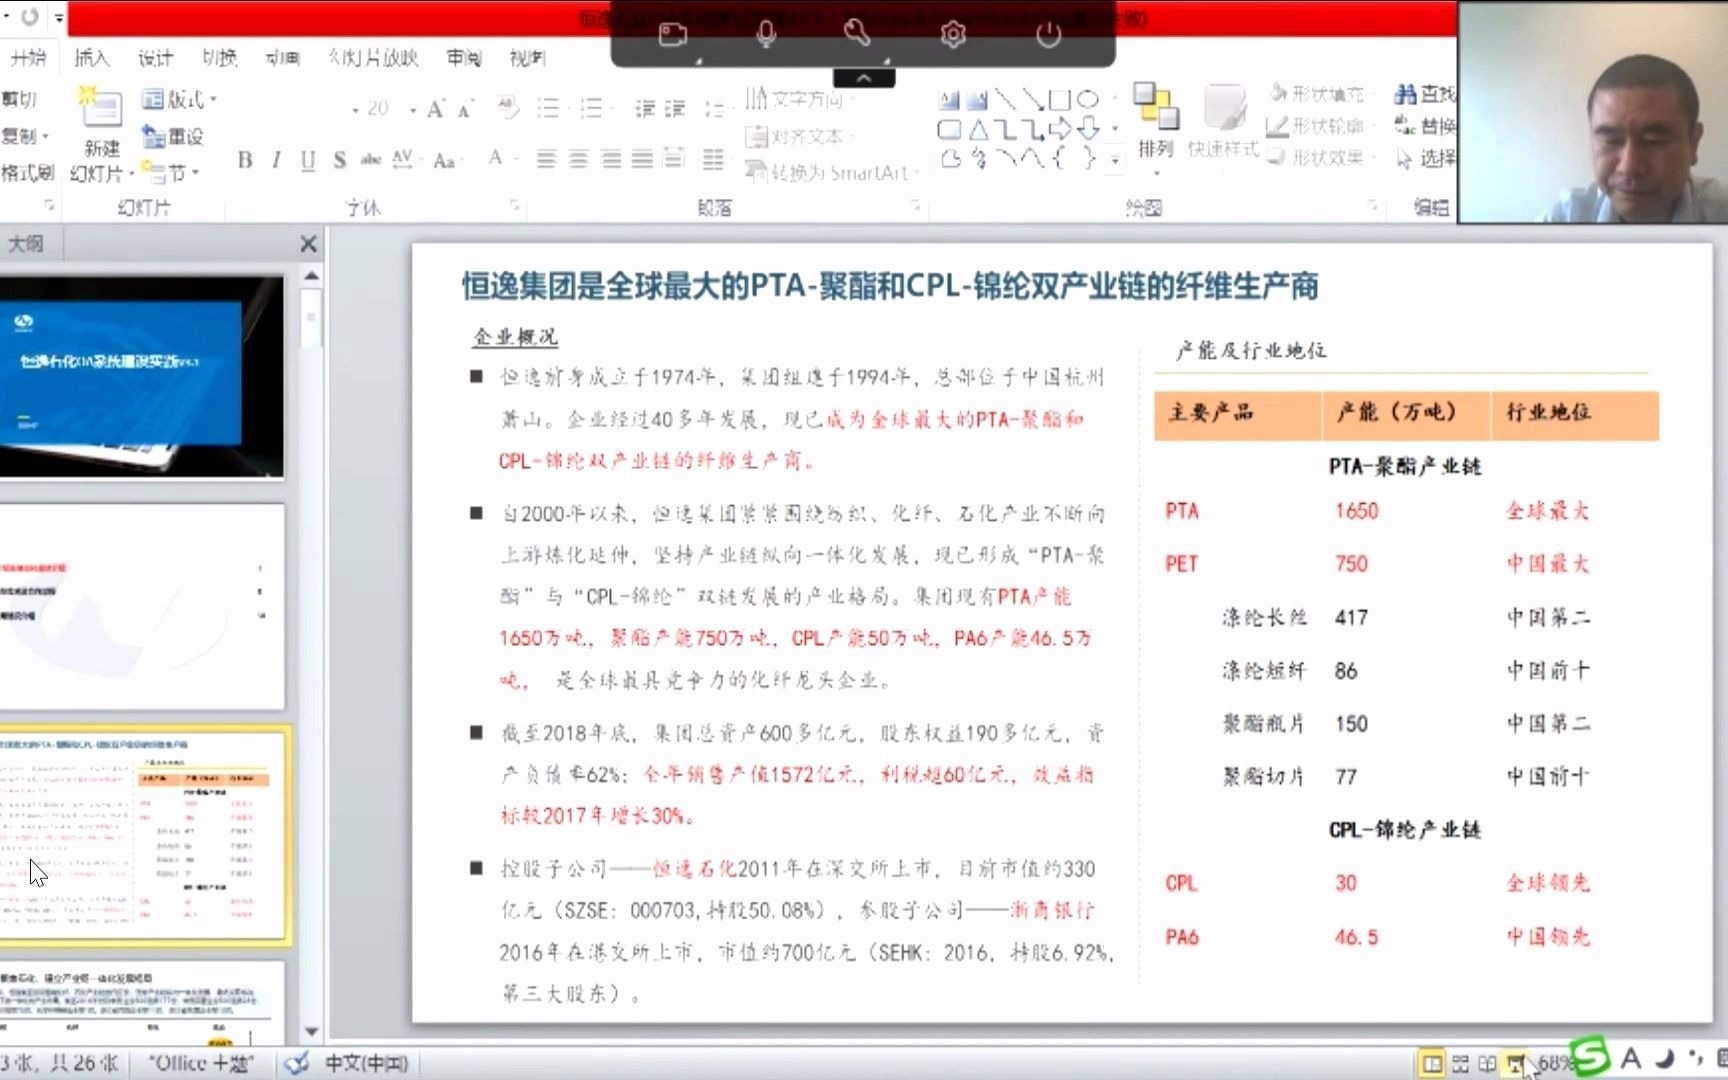Toggle strikethrough (abc) formatting

[371, 160]
